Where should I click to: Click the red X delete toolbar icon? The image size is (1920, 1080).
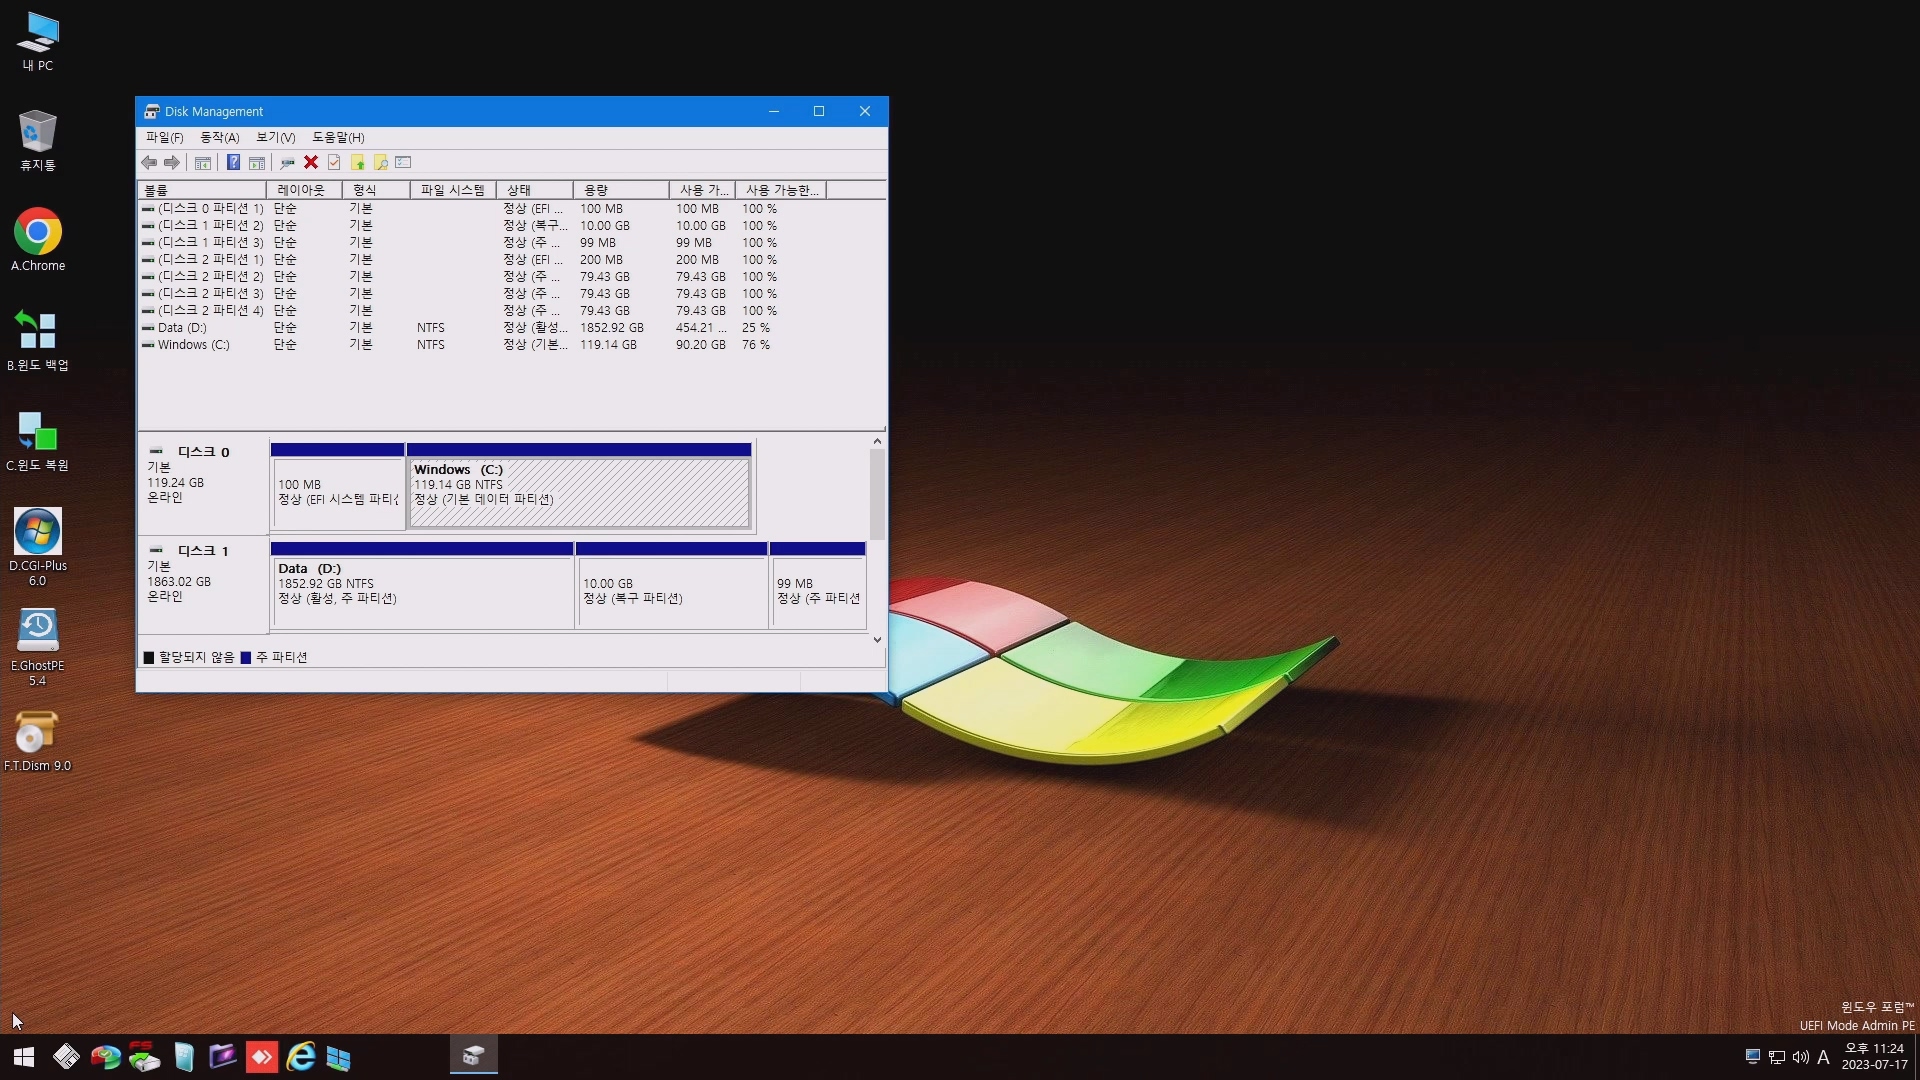[x=311, y=163]
